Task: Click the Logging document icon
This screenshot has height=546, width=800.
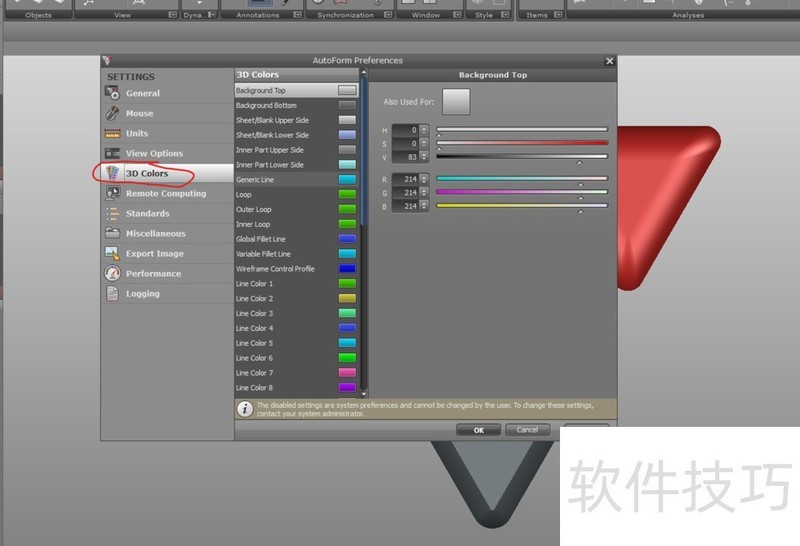Action: point(112,293)
